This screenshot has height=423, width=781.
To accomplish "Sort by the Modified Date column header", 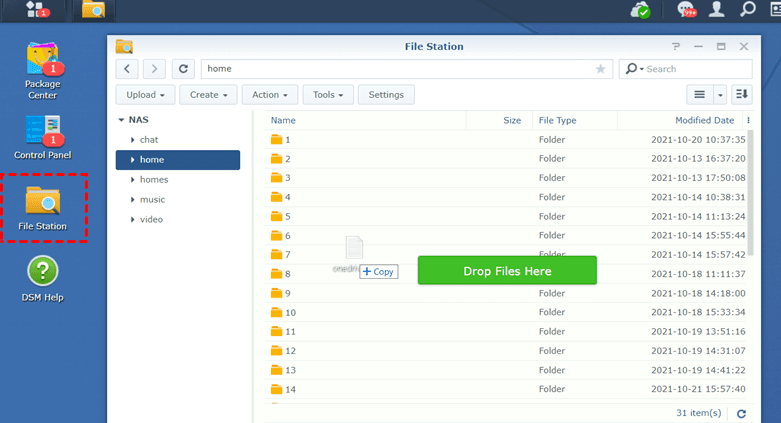I will coord(680,120).
